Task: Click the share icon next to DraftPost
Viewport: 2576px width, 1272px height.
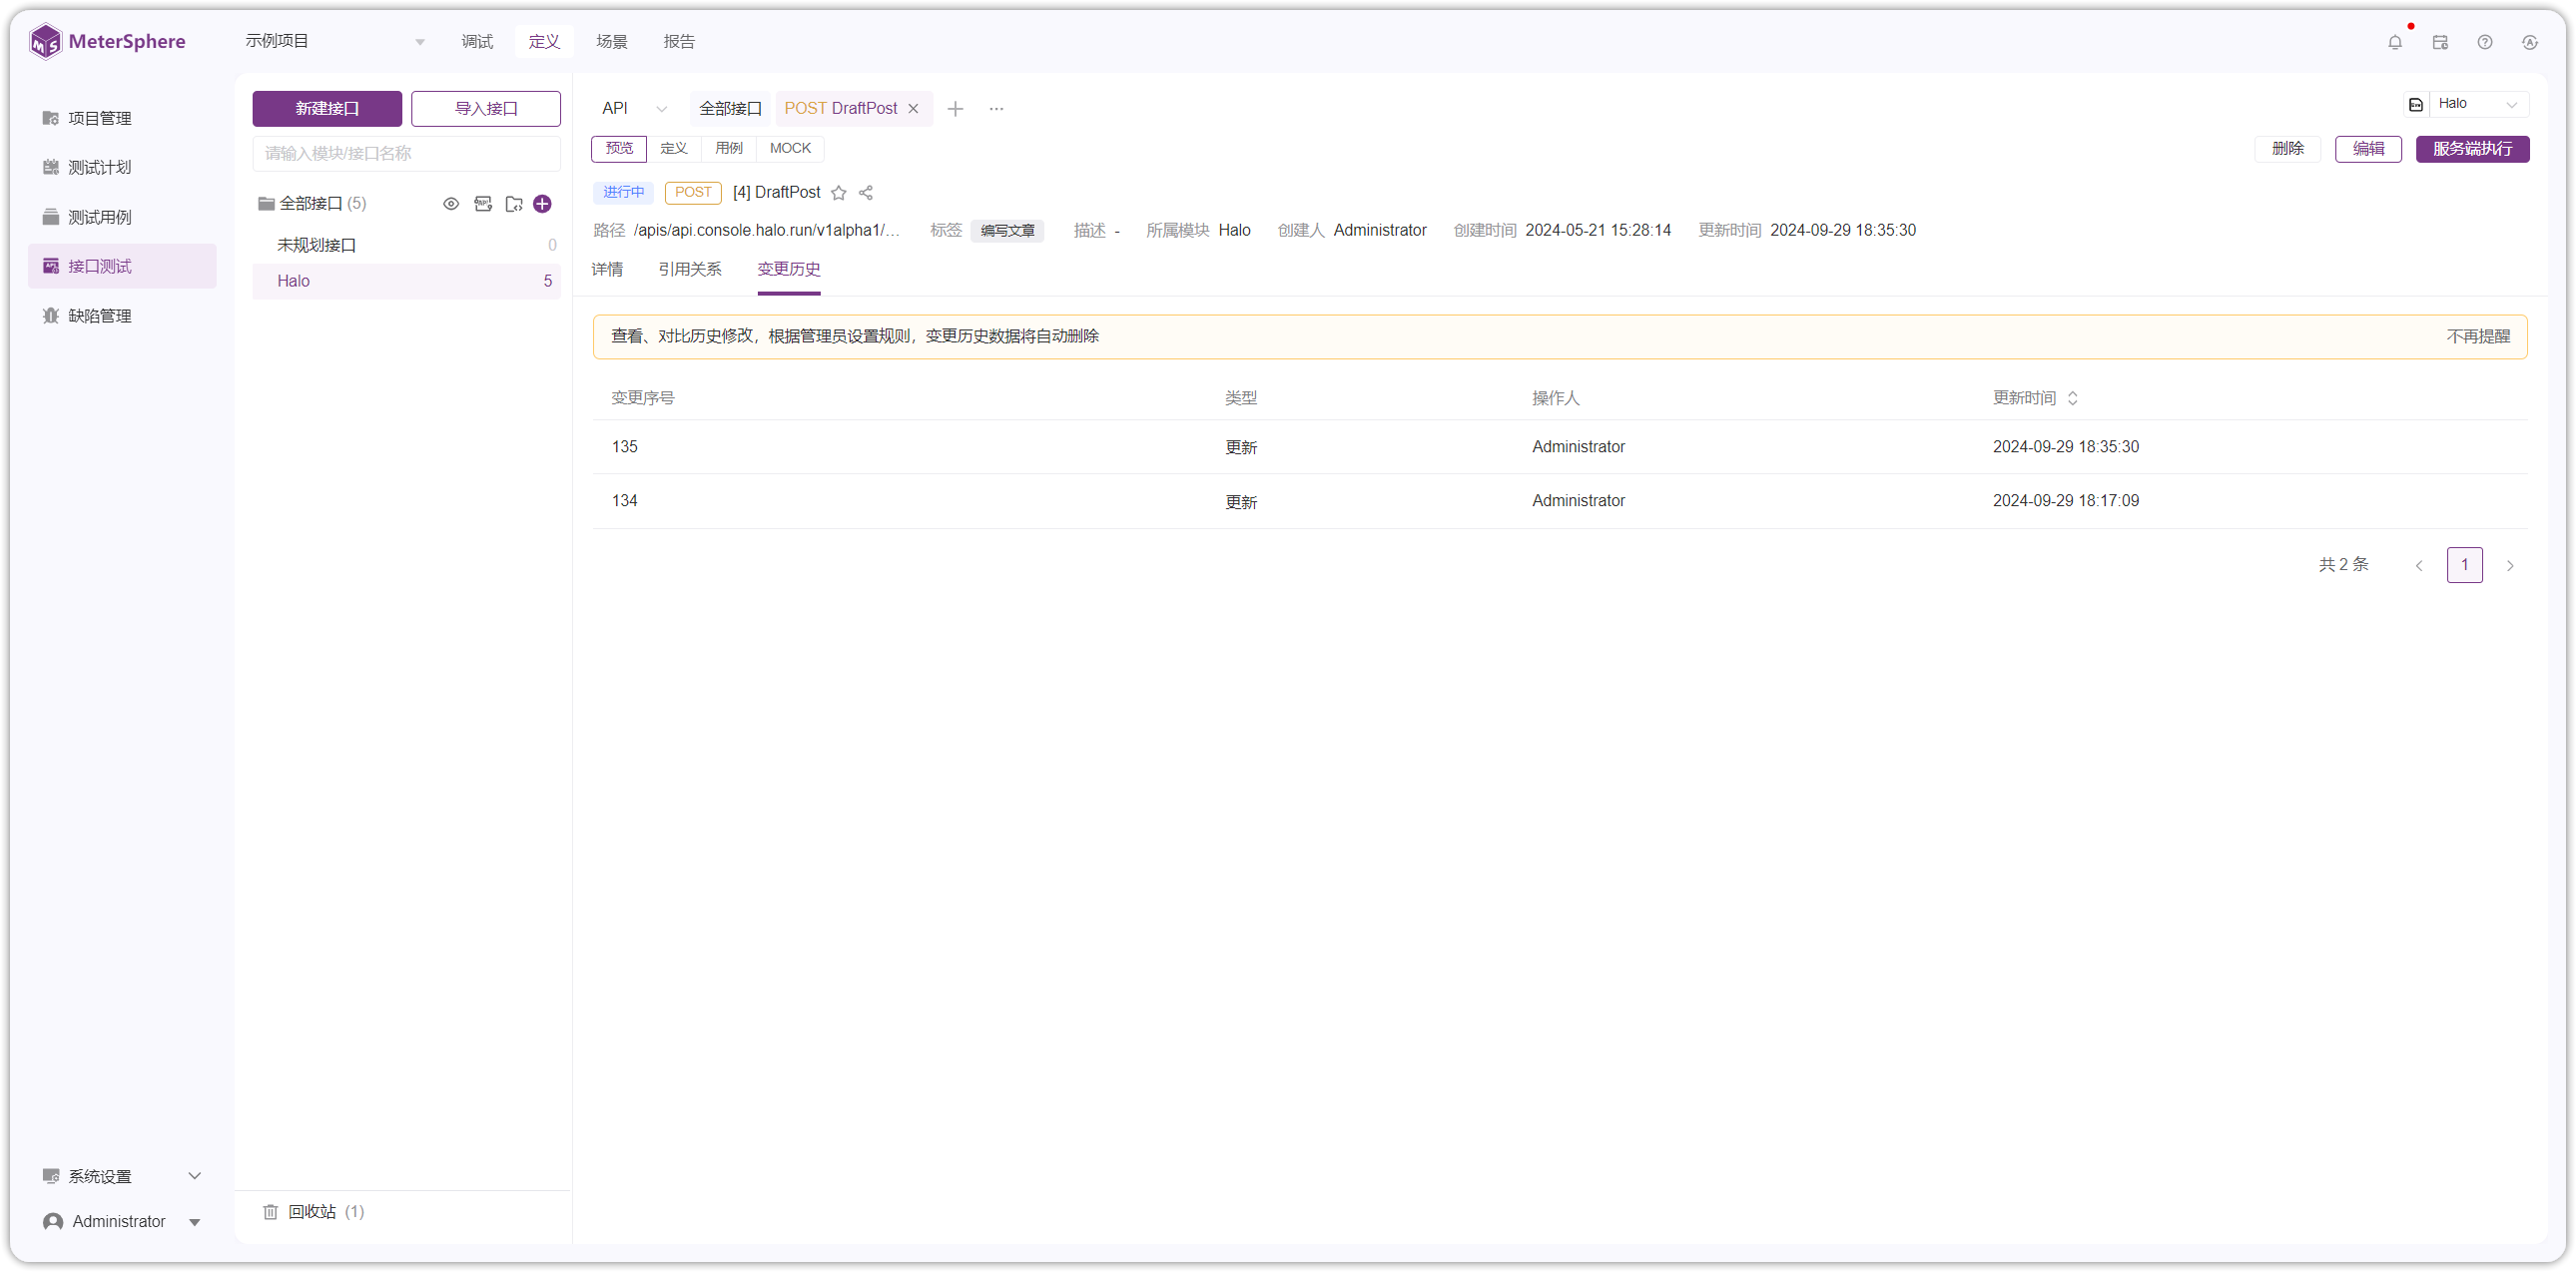Action: [866, 193]
